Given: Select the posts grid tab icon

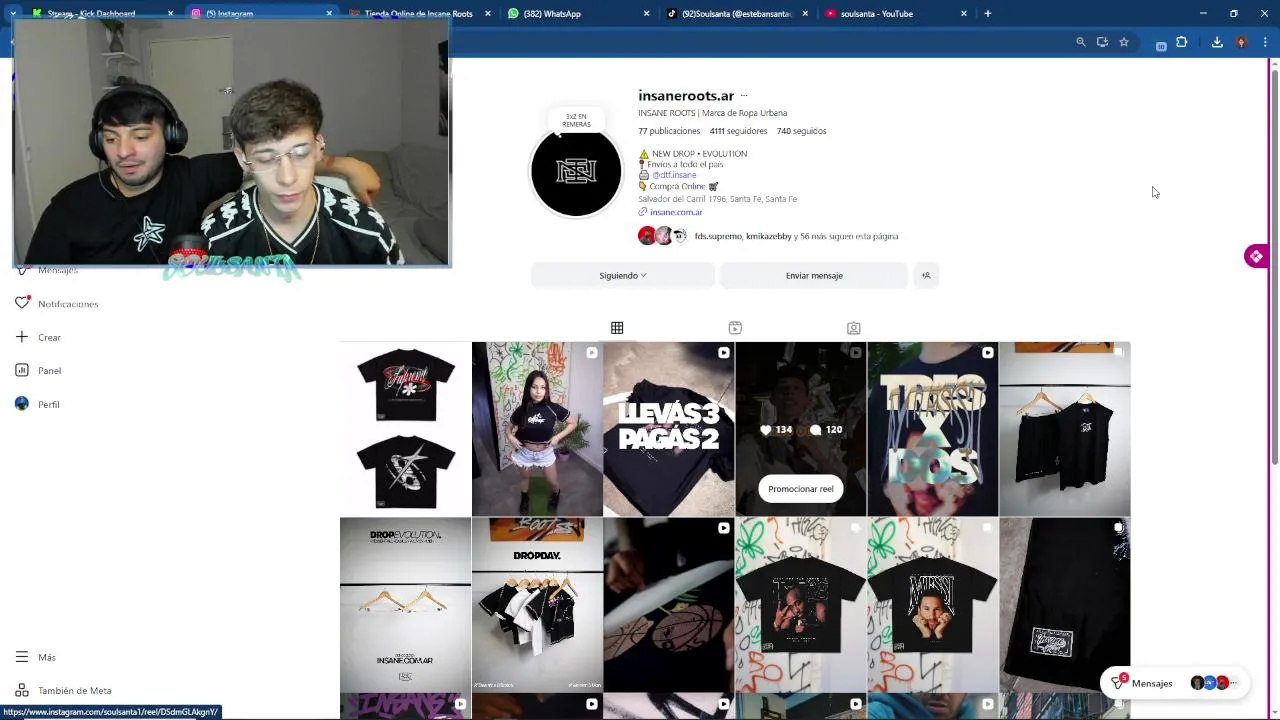Looking at the screenshot, I should [617, 328].
